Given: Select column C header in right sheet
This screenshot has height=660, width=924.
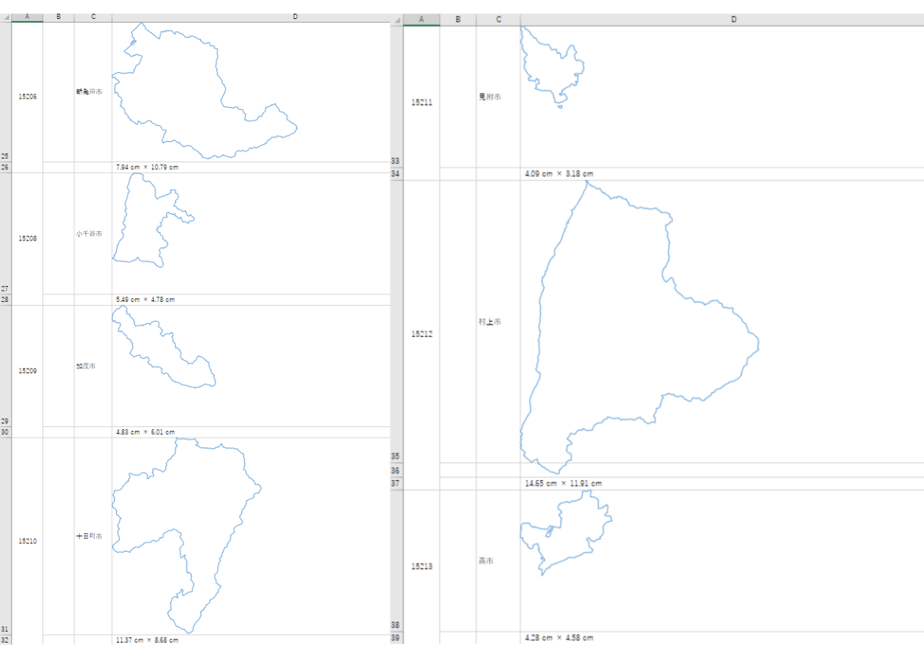Looking at the screenshot, I should pyautogui.click(x=499, y=19).
